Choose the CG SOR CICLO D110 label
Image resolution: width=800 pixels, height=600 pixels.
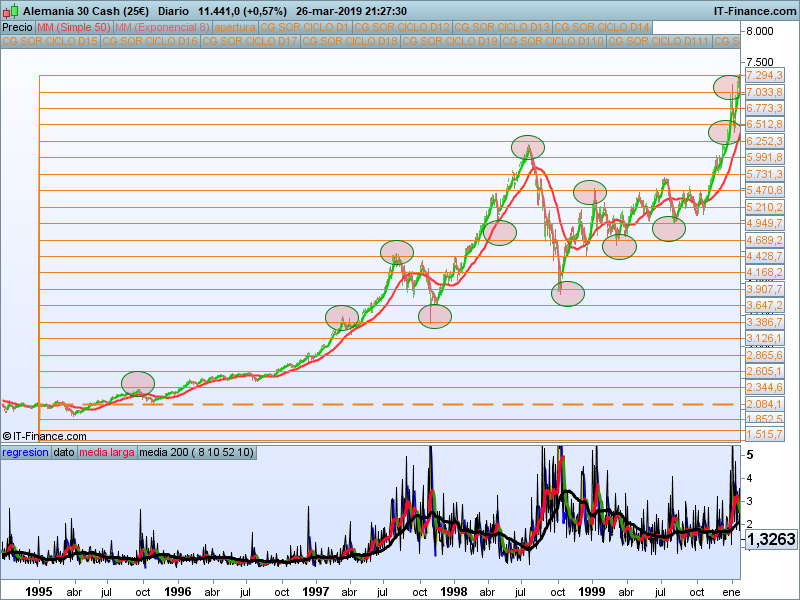coord(553,42)
